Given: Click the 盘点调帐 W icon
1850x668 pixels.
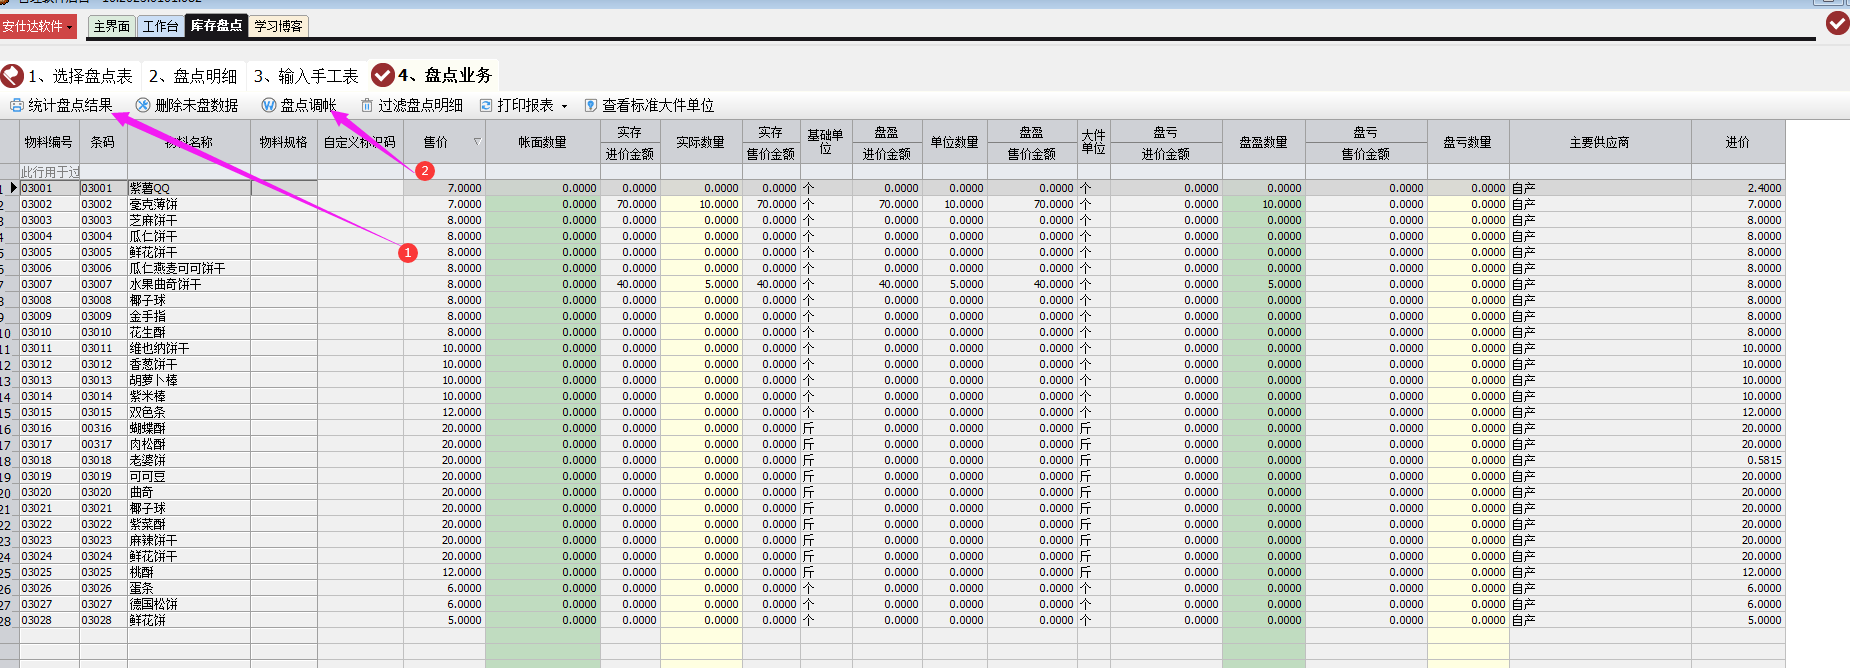Looking at the screenshot, I should pos(268,105).
